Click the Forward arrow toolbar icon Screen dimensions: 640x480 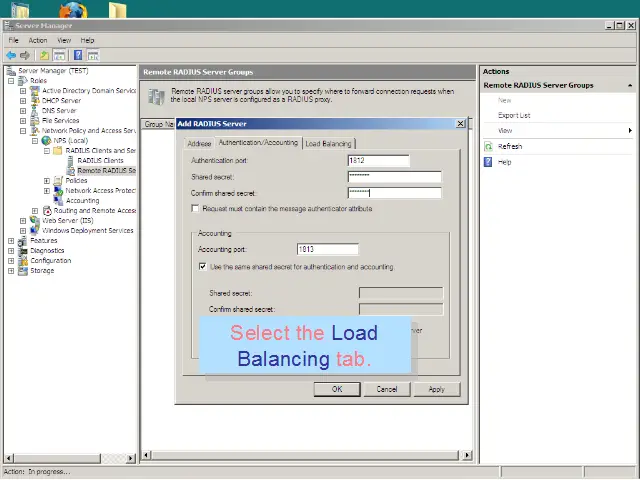coord(25,55)
